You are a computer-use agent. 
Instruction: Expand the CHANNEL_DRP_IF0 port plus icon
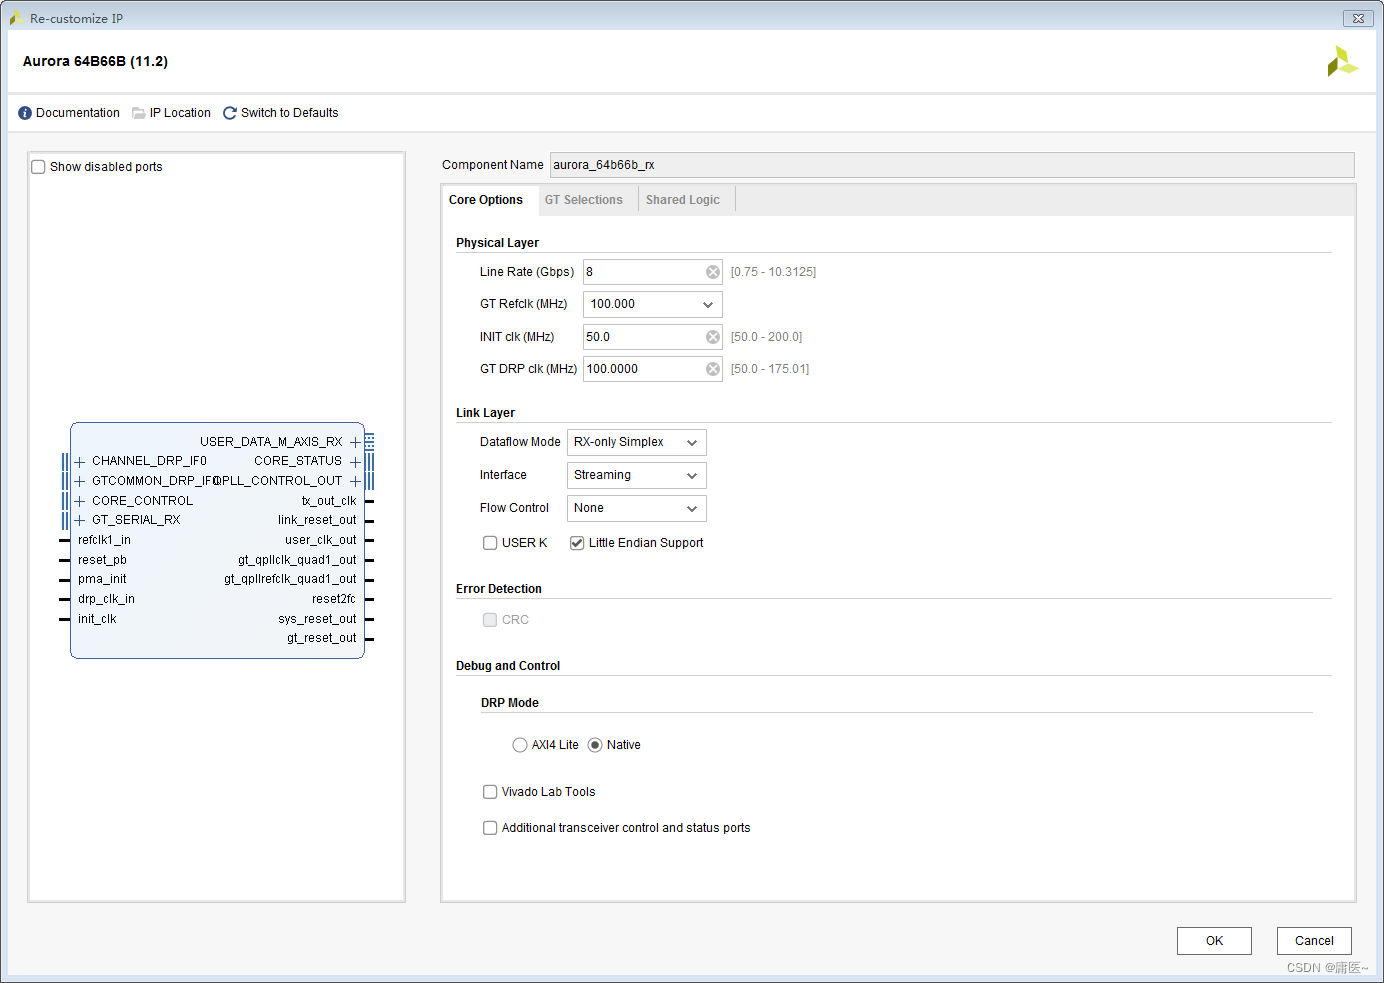80,462
